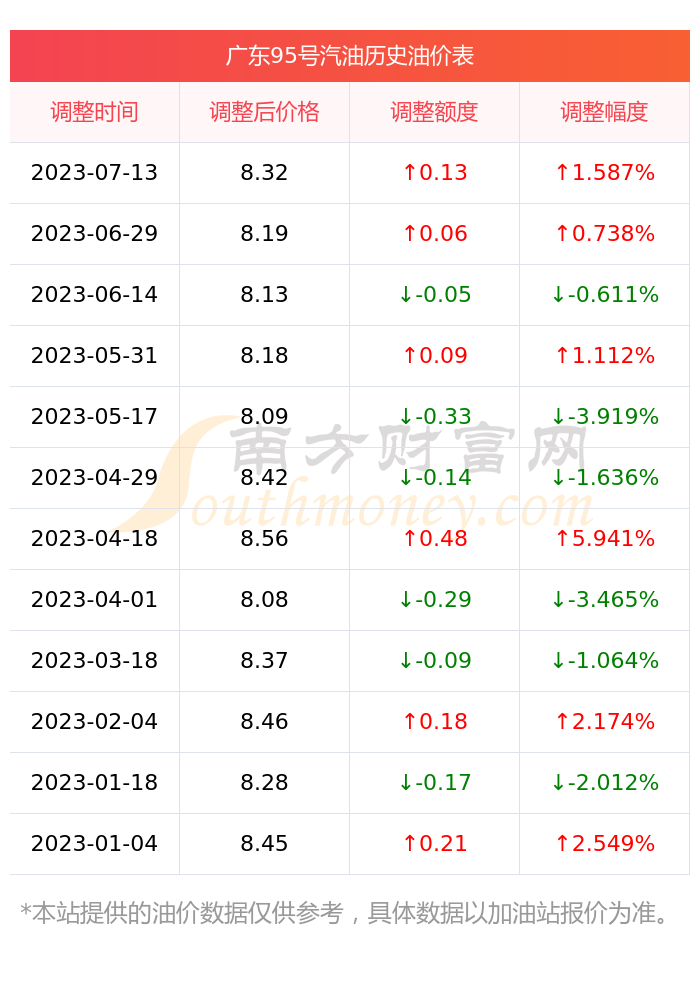
Task: Click the date cell 2023-07-13
Action: (x=94, y=173)
